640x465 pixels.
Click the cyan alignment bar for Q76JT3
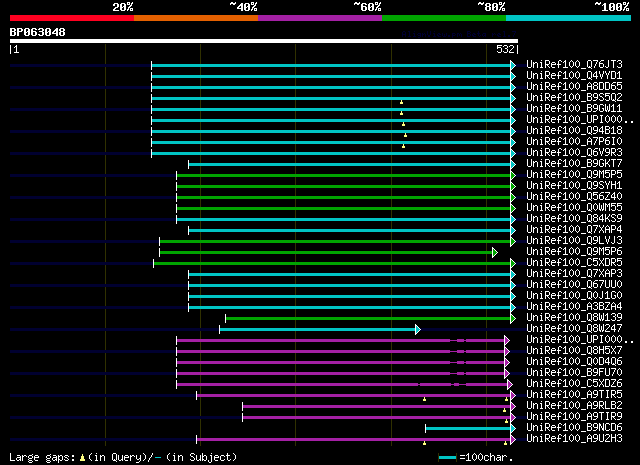[331, 65]
